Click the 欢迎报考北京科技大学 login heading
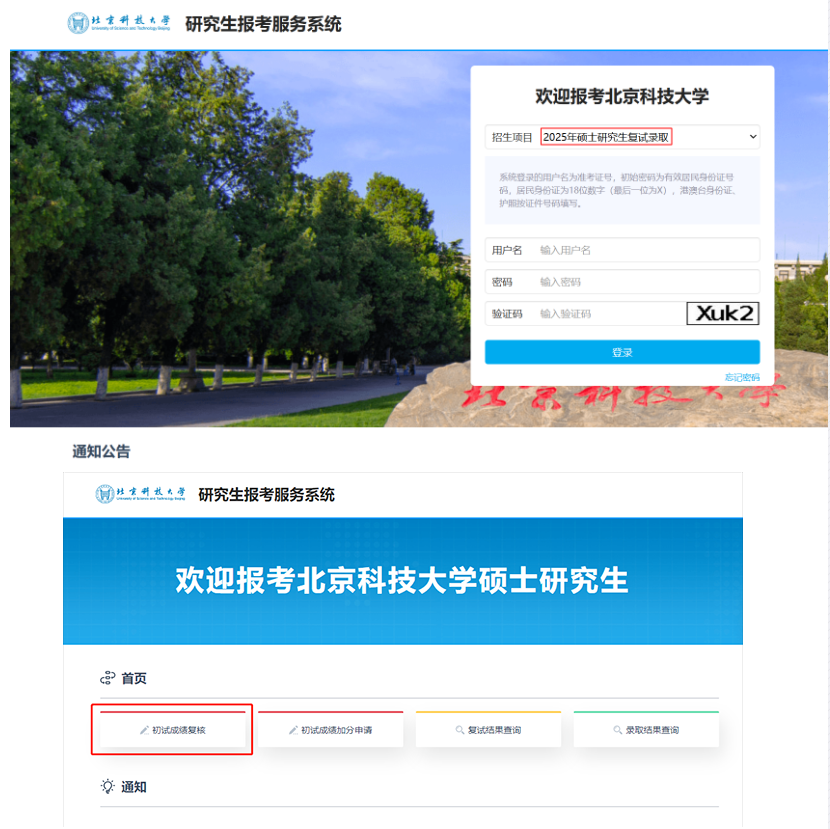 coord(622,96)
